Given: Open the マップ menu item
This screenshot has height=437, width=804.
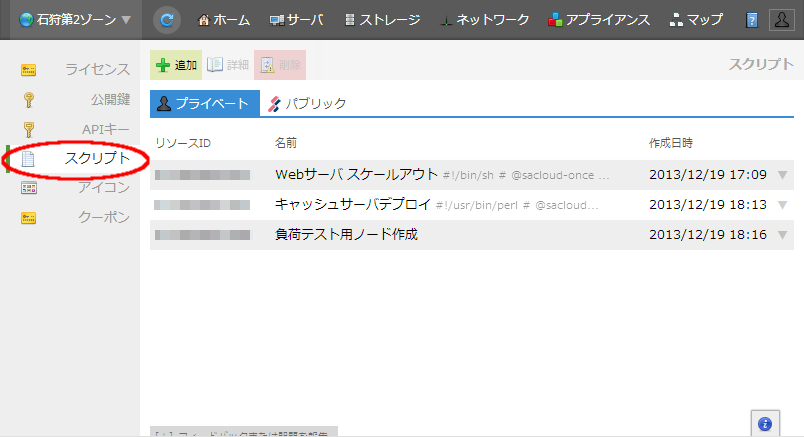Looking at the screenshot, I should pos(696,19).
